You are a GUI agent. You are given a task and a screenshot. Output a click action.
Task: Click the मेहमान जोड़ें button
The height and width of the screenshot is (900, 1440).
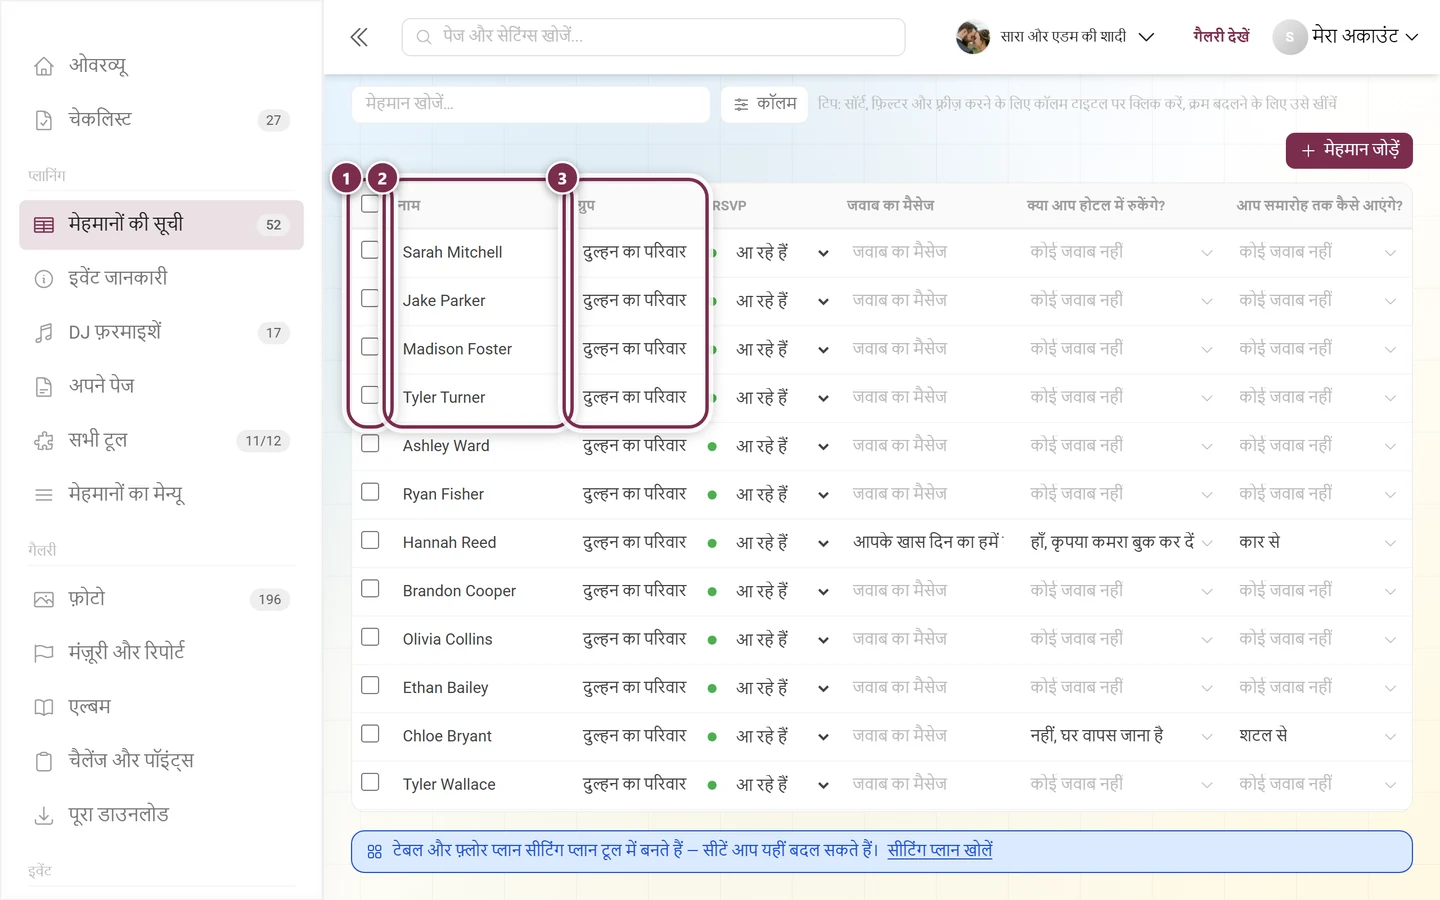click(1349, 151)
